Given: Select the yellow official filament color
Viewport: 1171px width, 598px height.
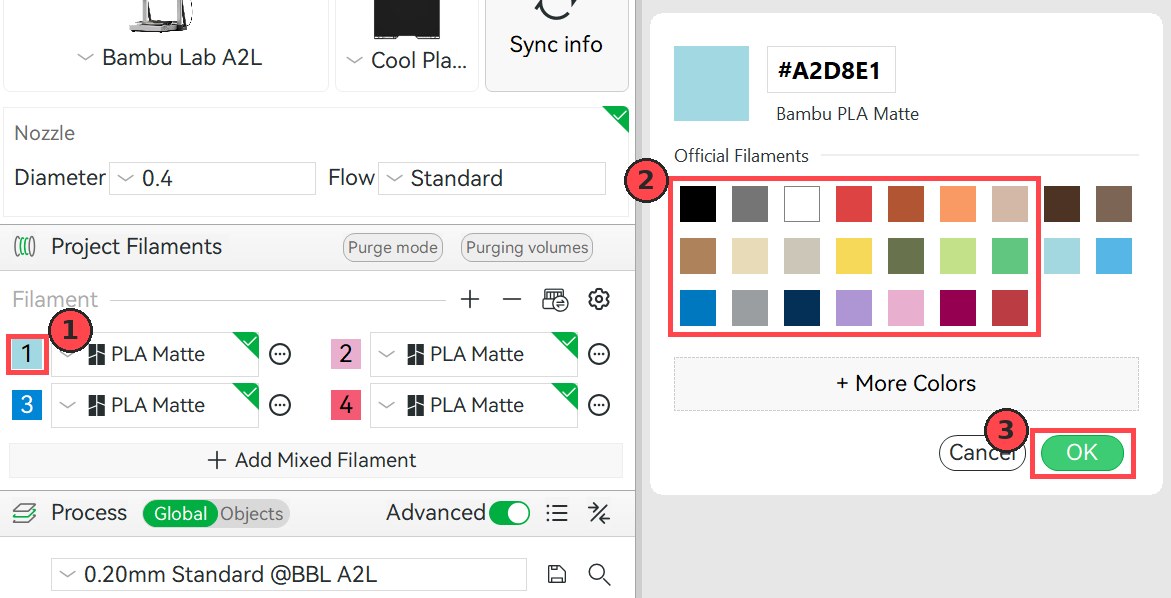Looking at the screenshot, I should [854, 256].
